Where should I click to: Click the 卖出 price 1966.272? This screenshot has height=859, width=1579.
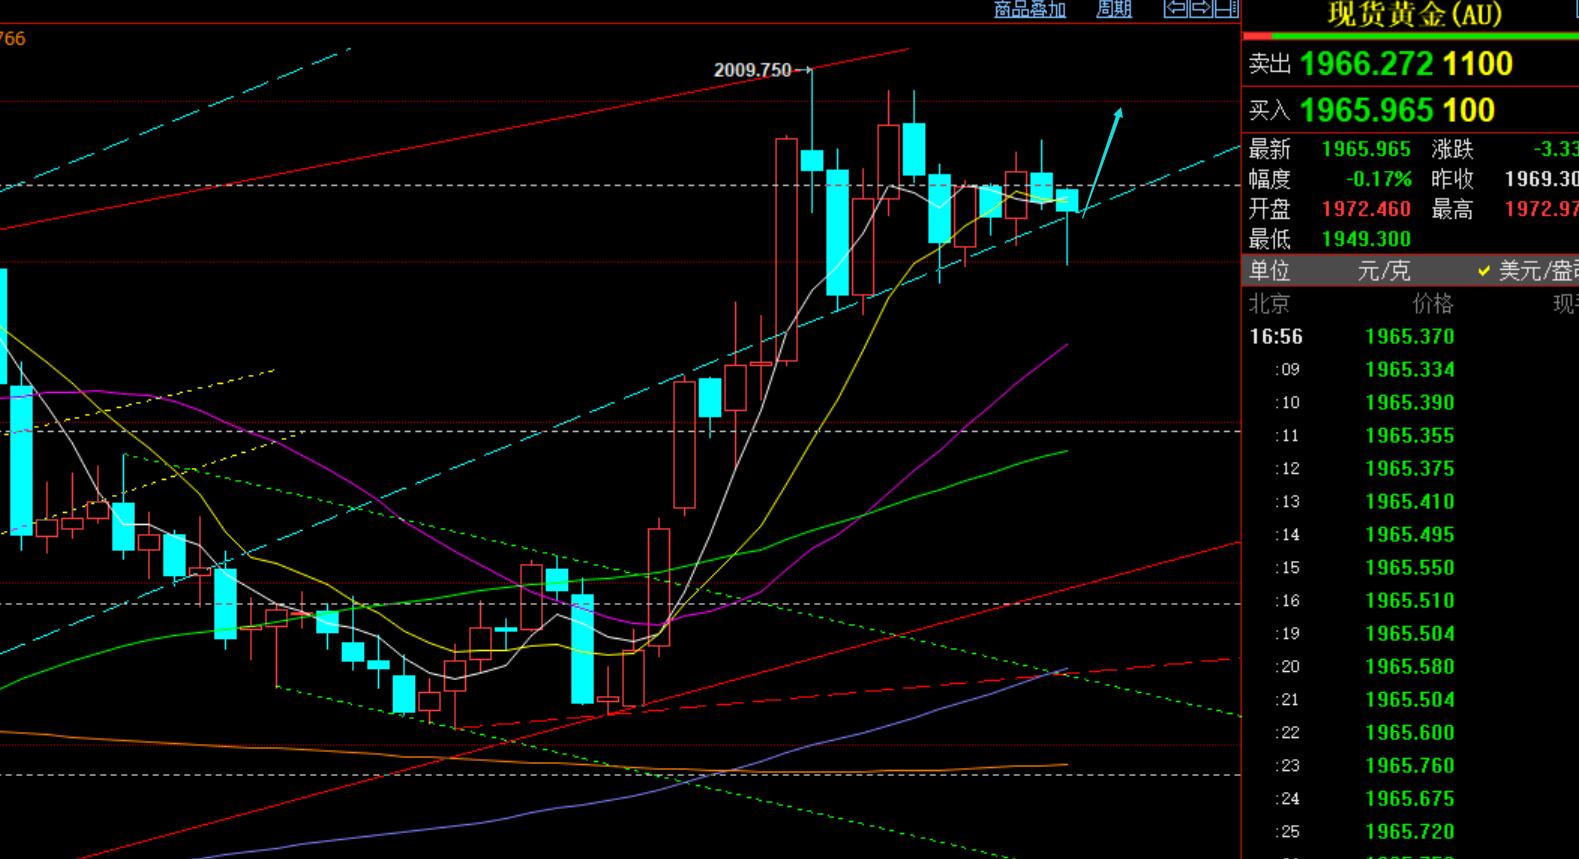click(1367, 64)
